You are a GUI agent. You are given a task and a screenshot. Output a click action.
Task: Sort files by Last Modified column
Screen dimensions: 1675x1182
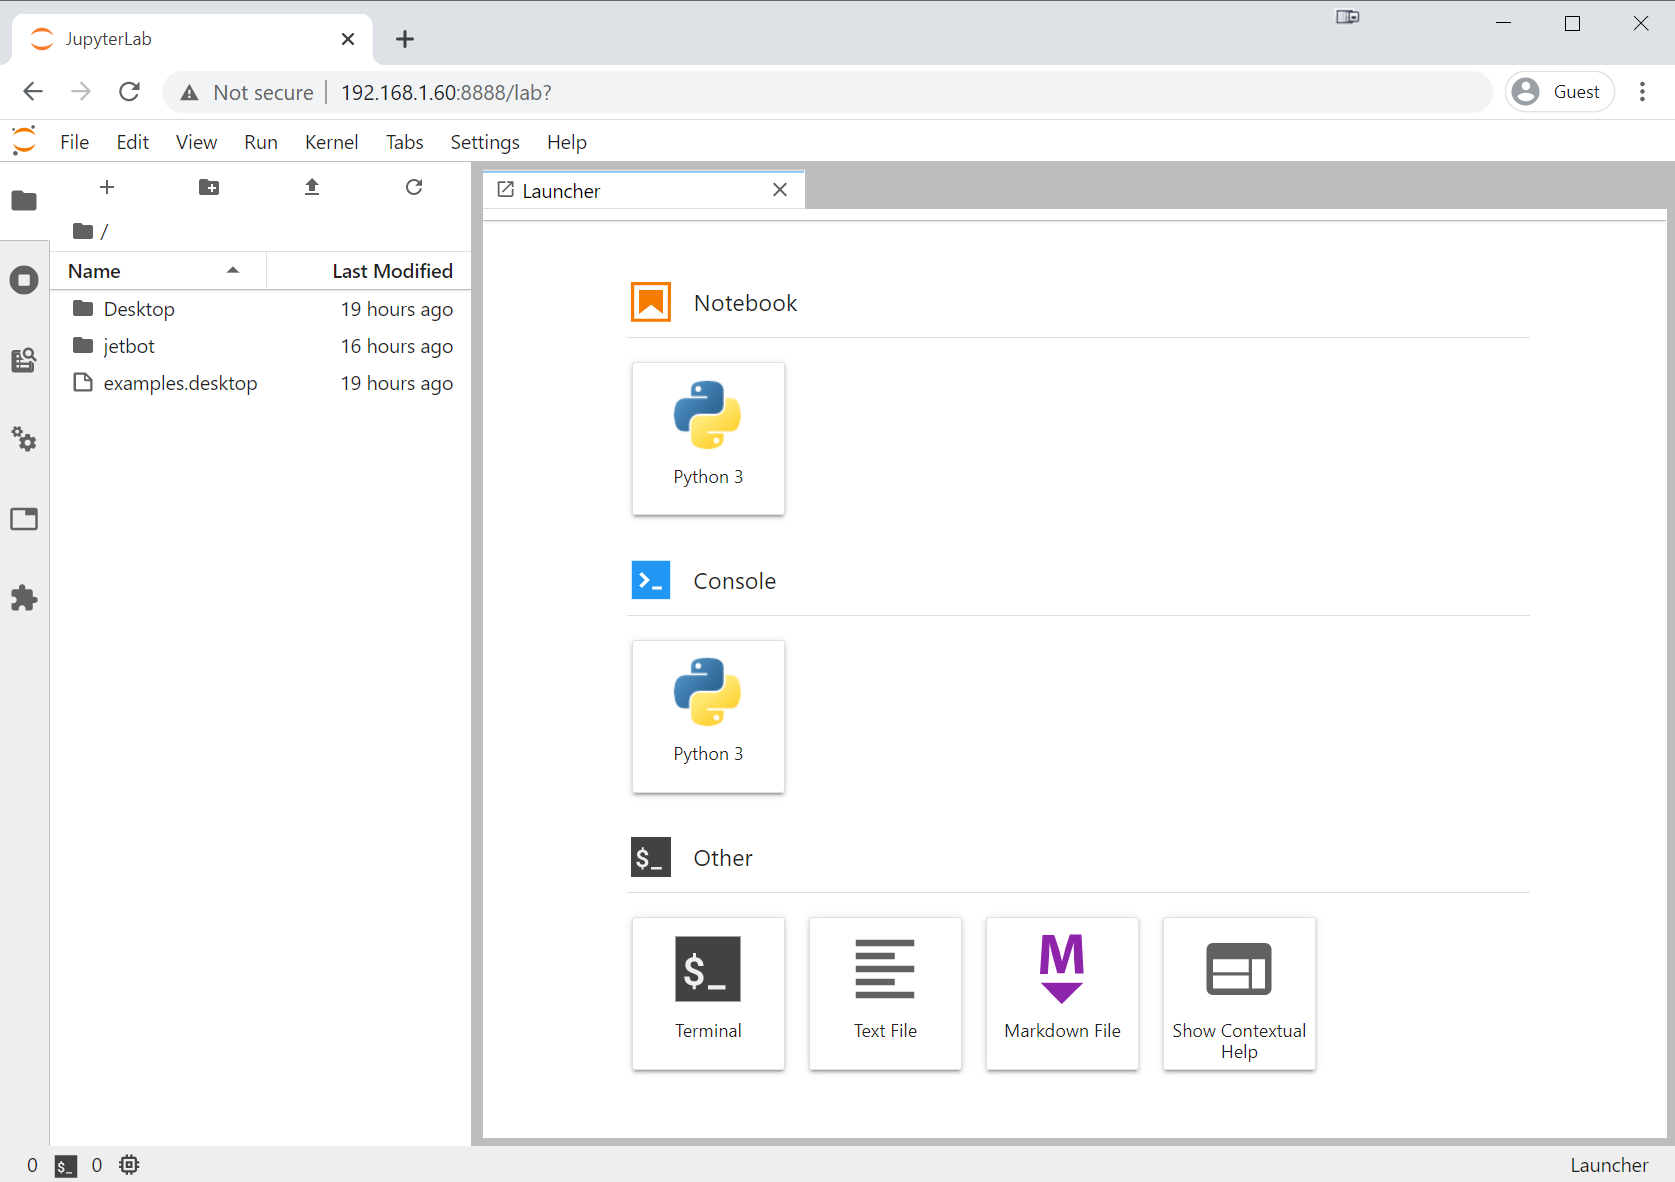point(369,271)
